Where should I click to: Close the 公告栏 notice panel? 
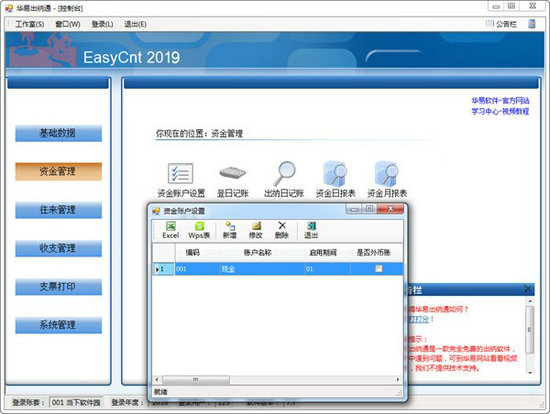pyautogui.click(x=528, y=289)
